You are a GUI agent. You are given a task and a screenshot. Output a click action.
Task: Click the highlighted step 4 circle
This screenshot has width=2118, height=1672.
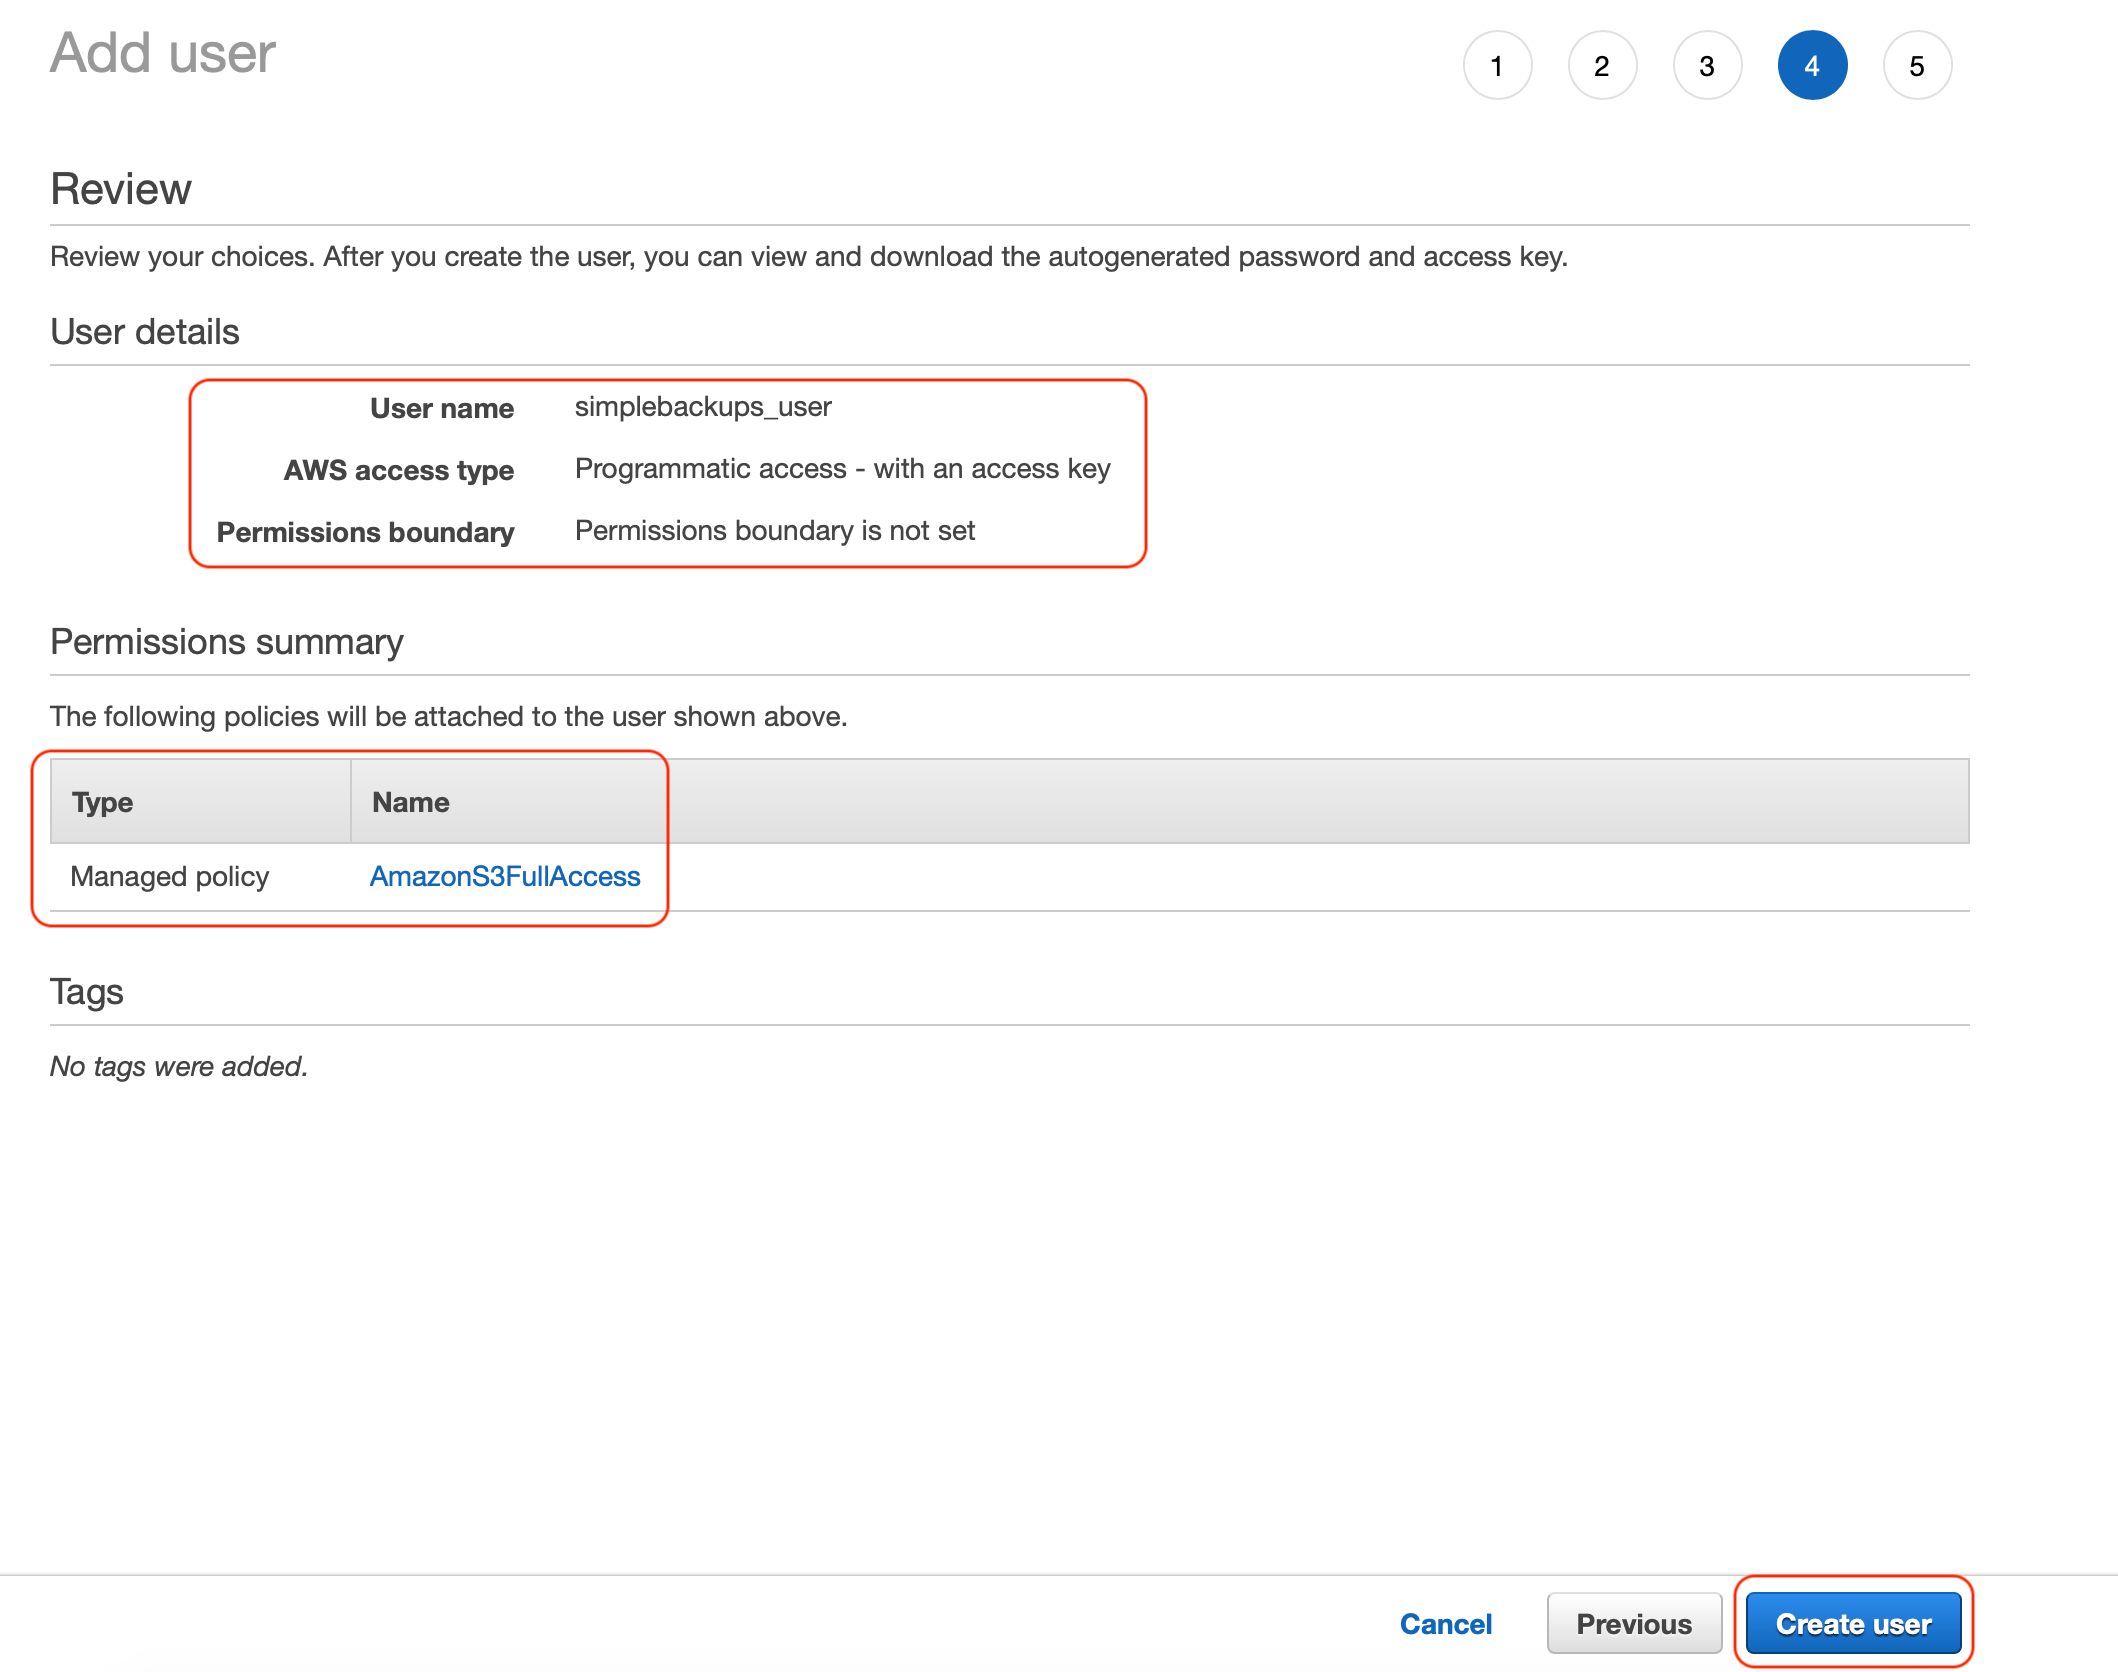1812,64
